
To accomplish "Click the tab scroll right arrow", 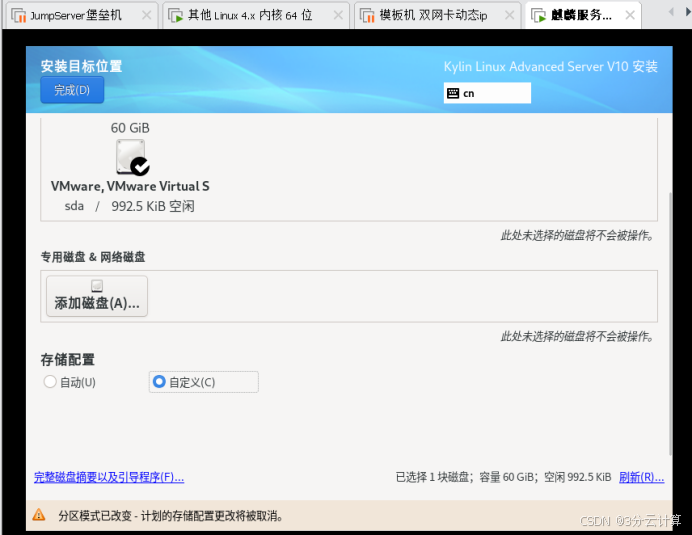I will click(688, 12).
